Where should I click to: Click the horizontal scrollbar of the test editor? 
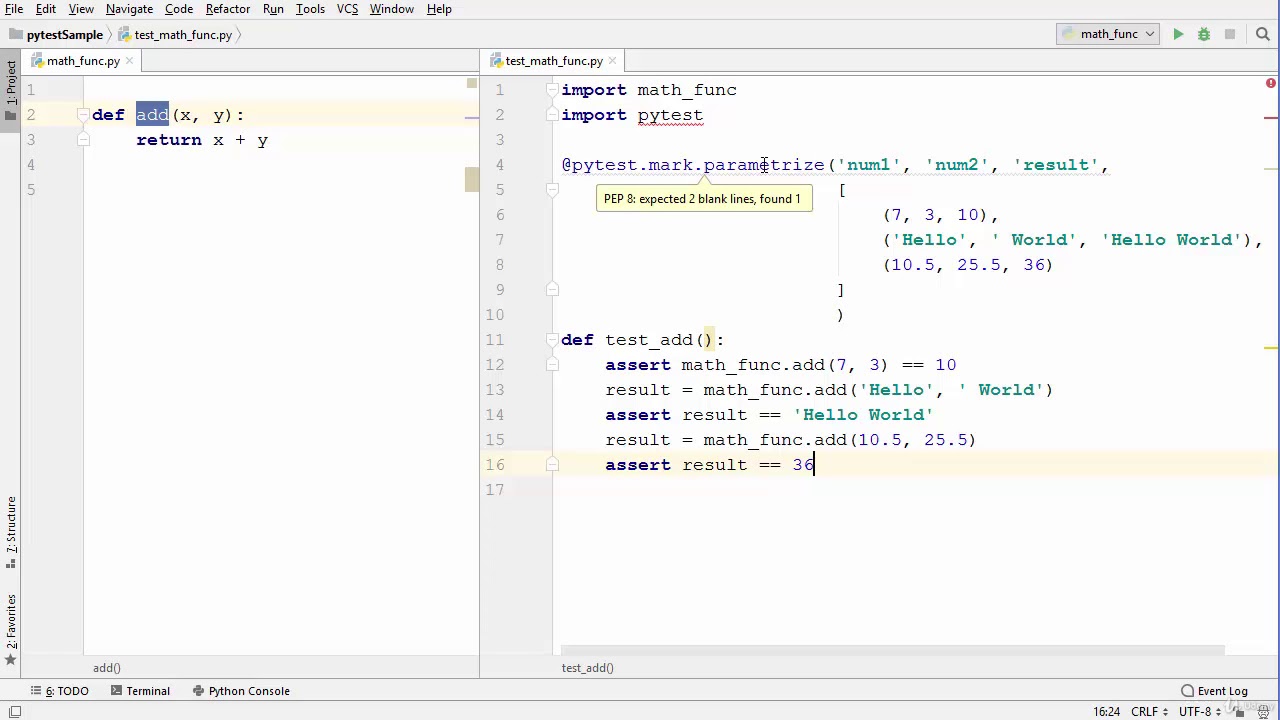(x=892, y=650)
